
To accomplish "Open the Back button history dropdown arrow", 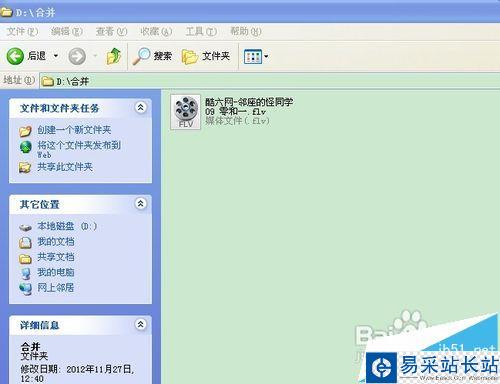I will coord(56,56).
